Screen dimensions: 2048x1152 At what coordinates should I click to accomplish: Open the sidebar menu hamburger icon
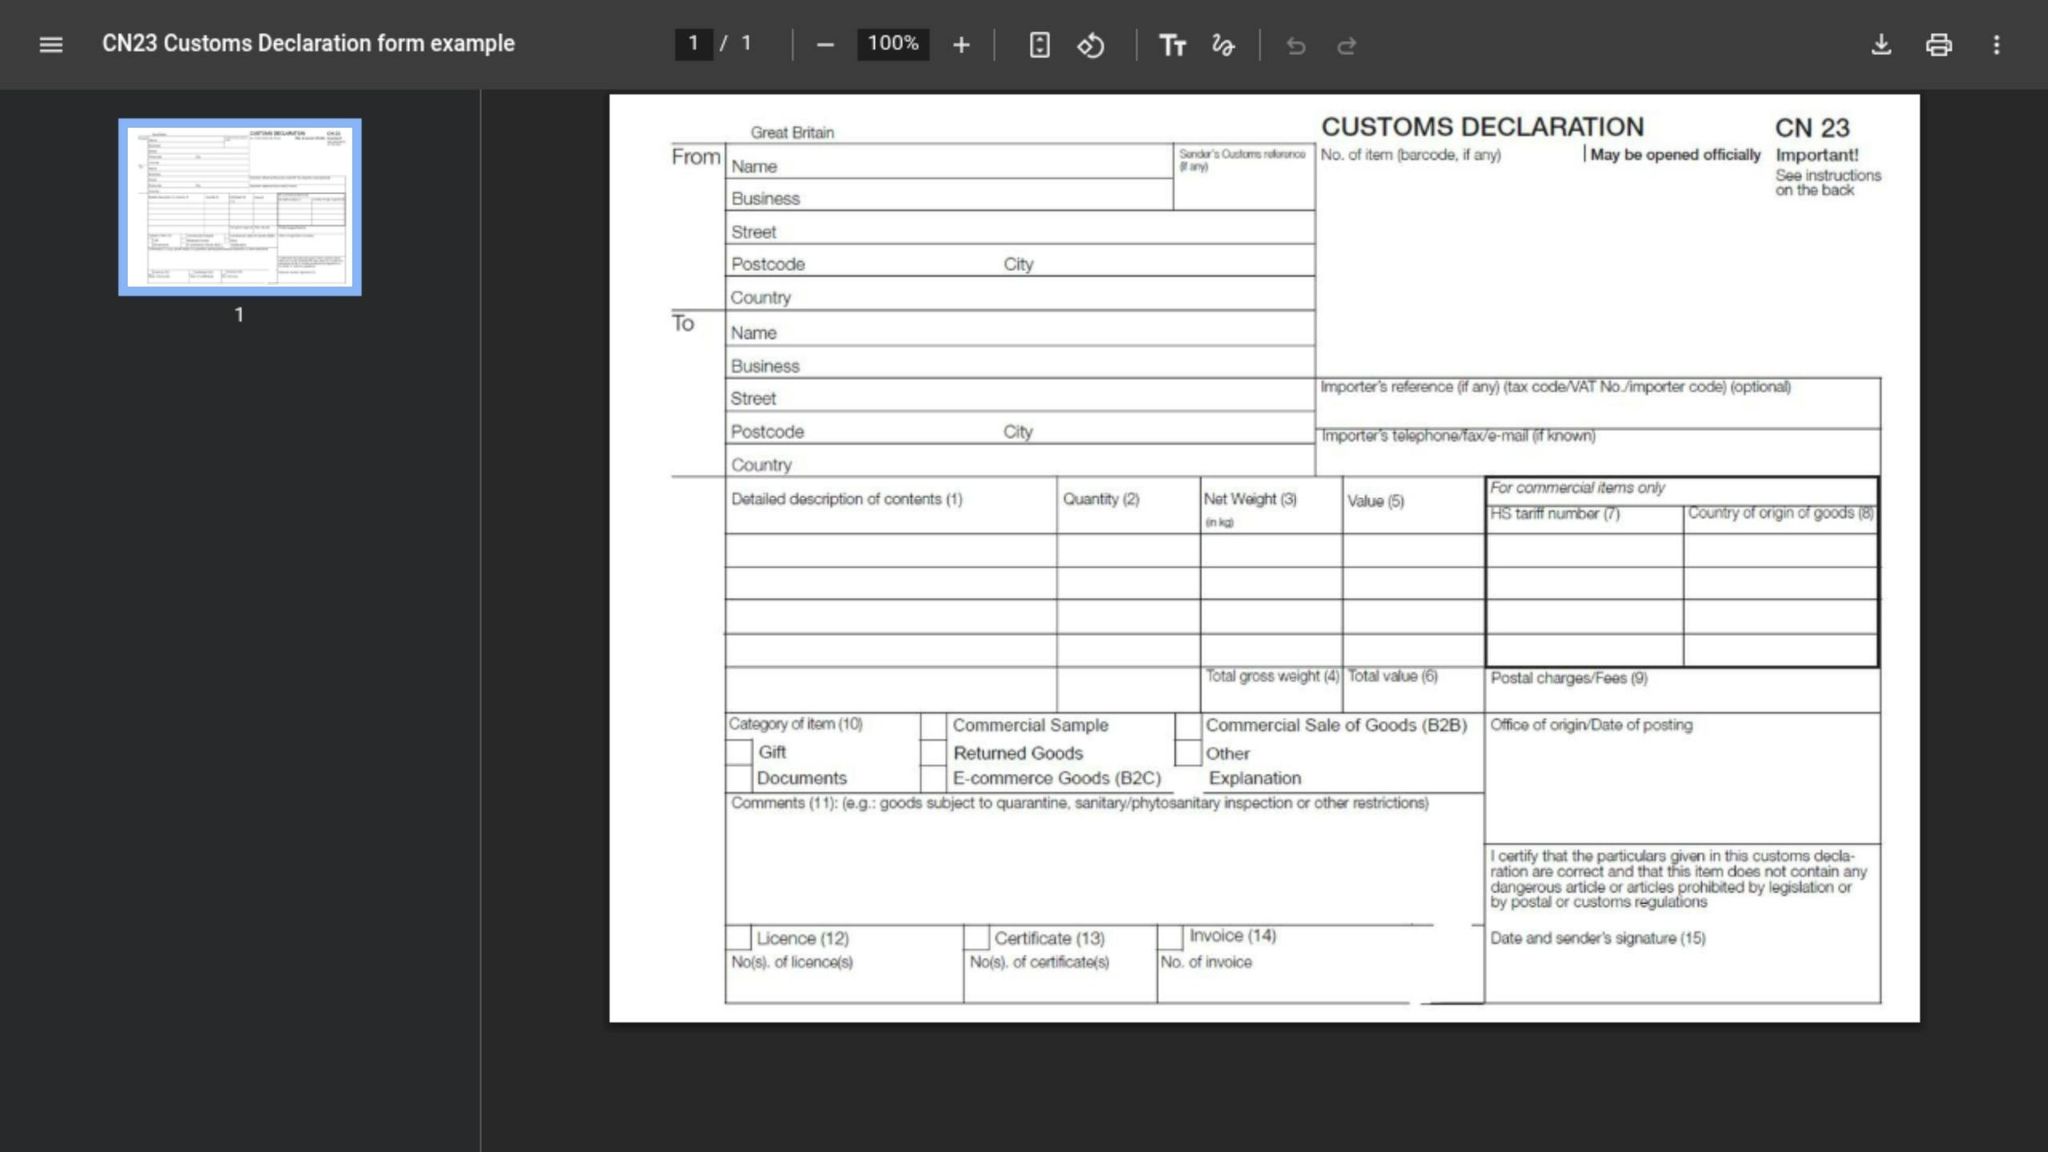point(51,45)
